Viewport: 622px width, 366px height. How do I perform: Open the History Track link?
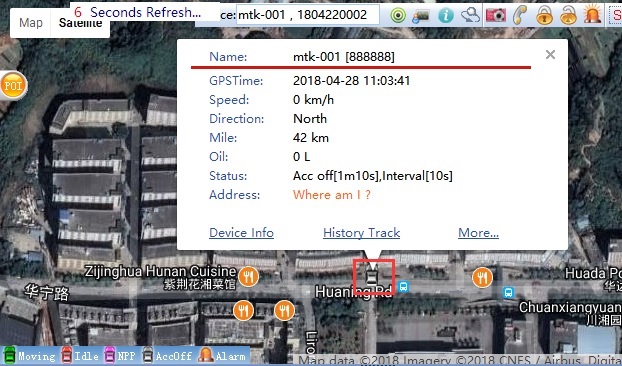tap(361, 233)
